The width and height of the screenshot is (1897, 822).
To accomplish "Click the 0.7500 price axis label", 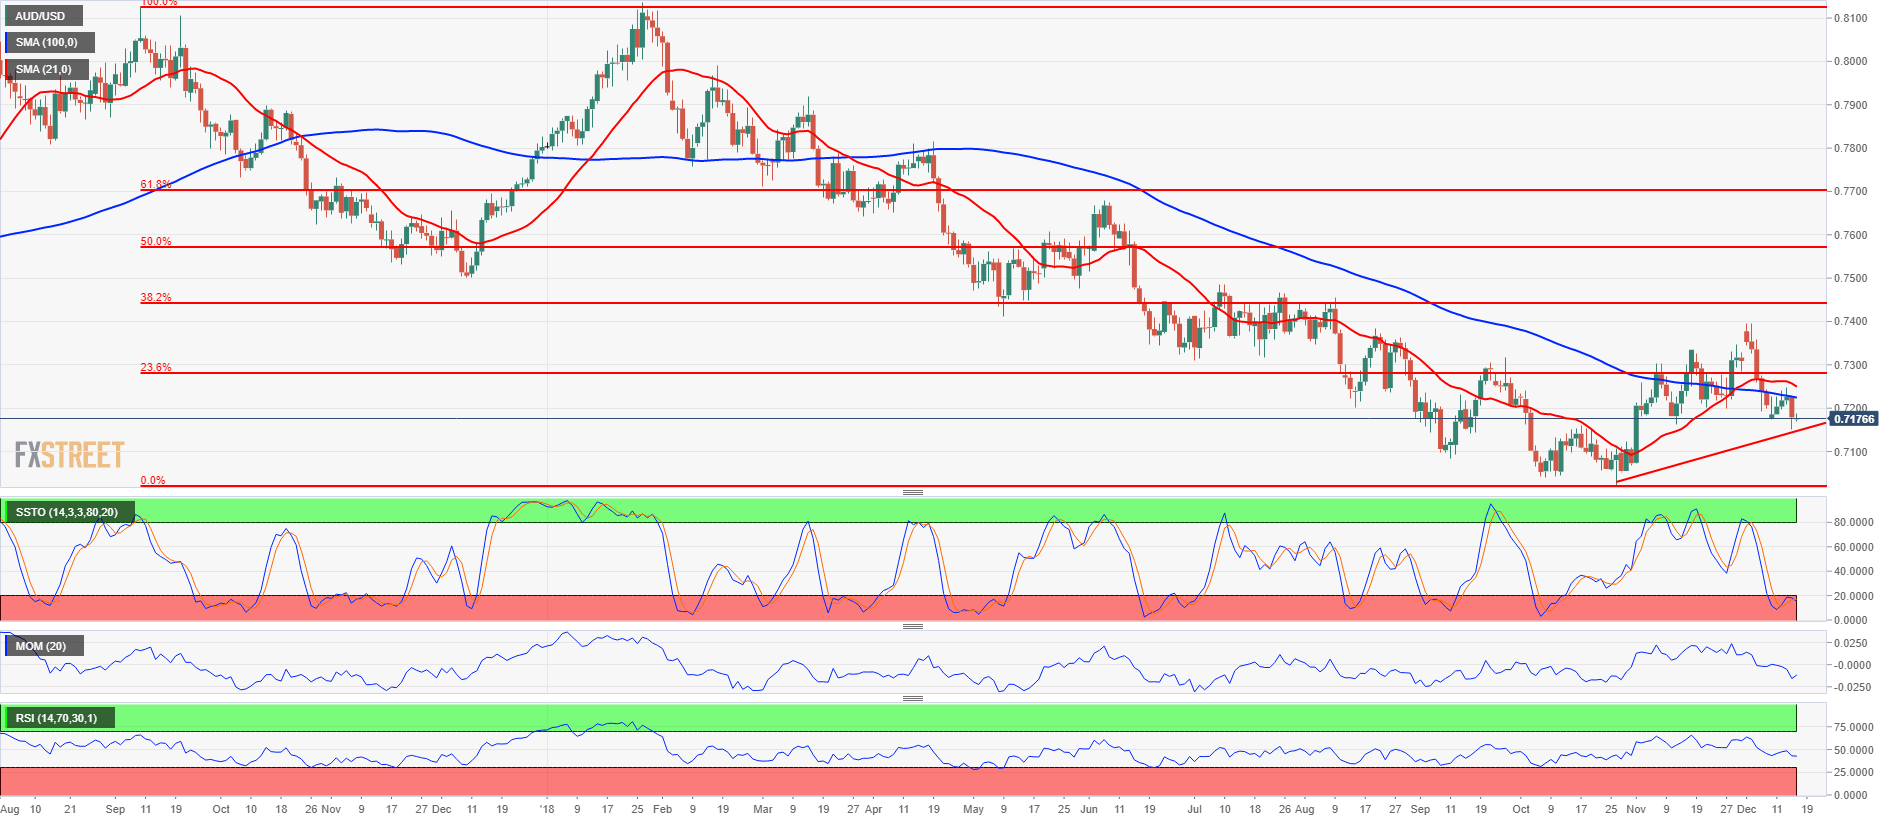I will click(x=1850, y=278).
